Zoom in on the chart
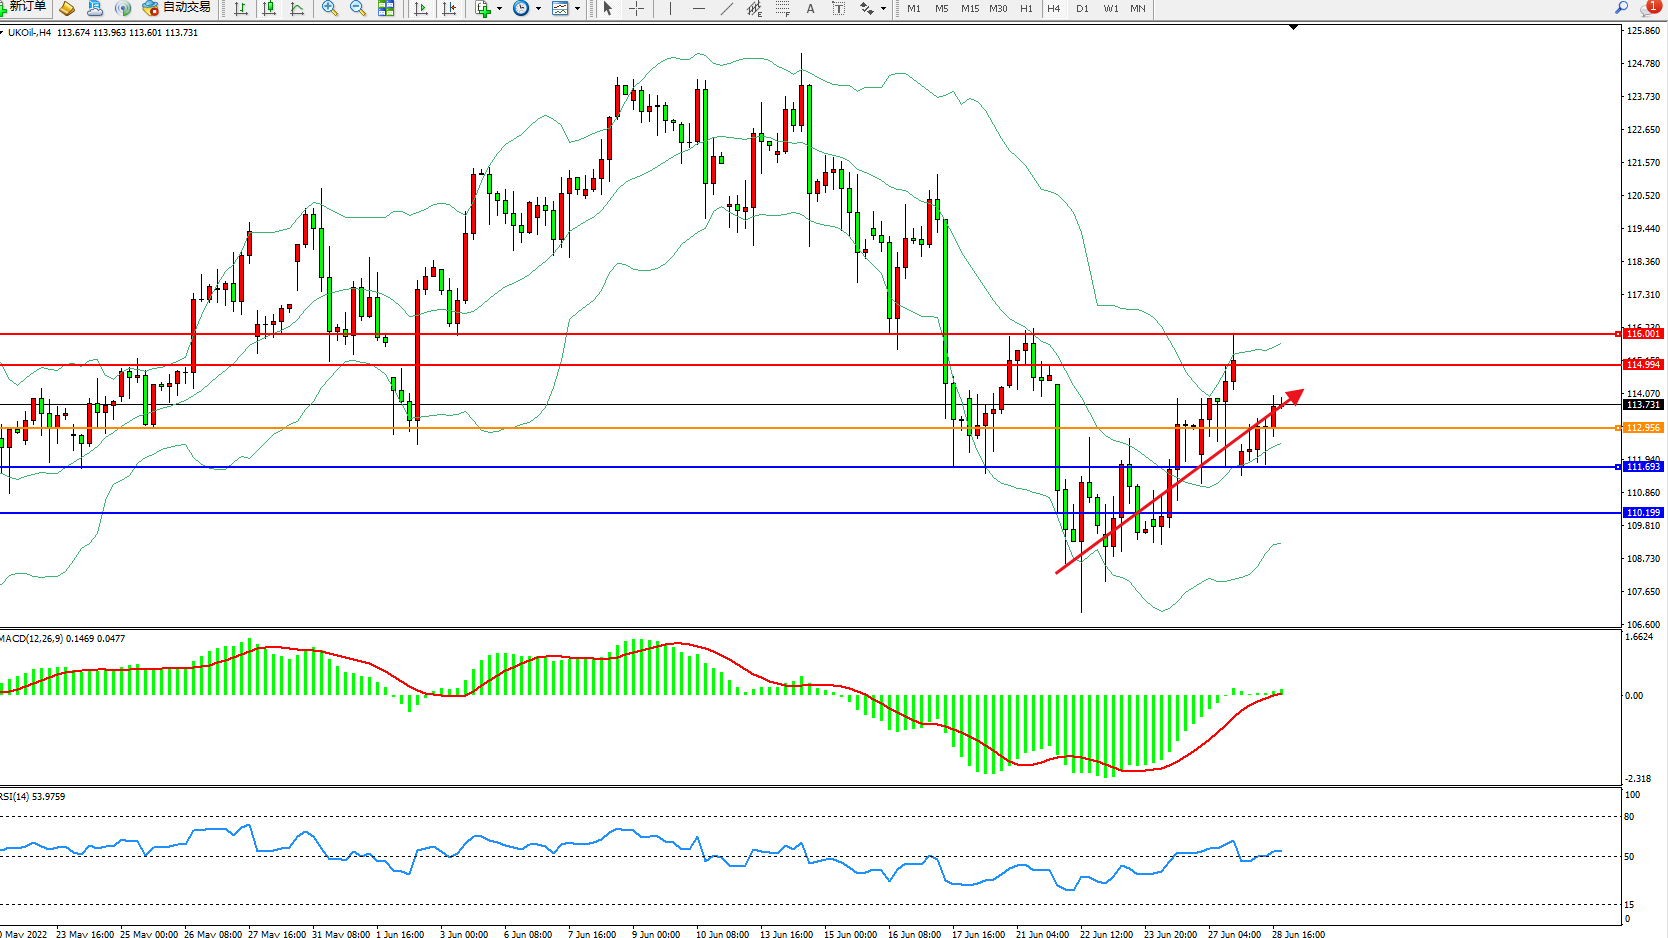This screenshot has height=938, width=1668. (x=329, y=8)
